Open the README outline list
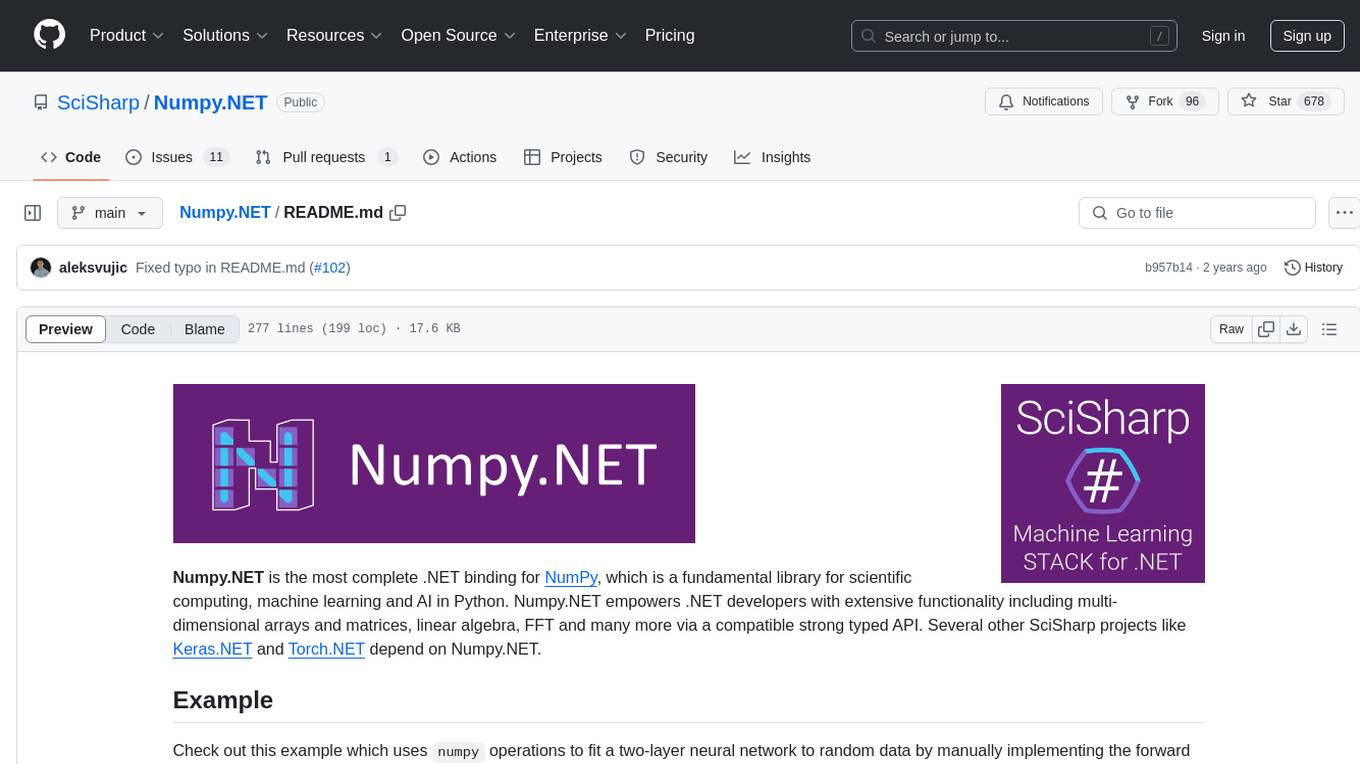This screenshot has height=764, width=1360. coord(1329,329)
